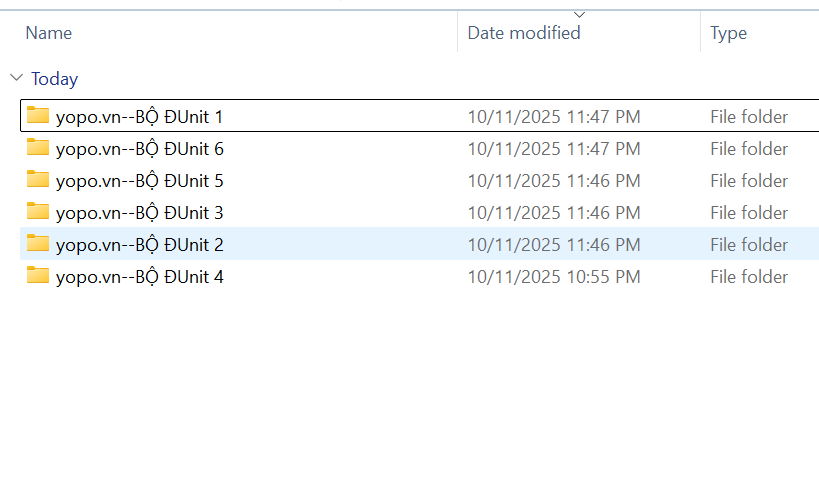819x484 pixels.
Task: Click the Unit 6 folder icon
Action: pos(38,148)
